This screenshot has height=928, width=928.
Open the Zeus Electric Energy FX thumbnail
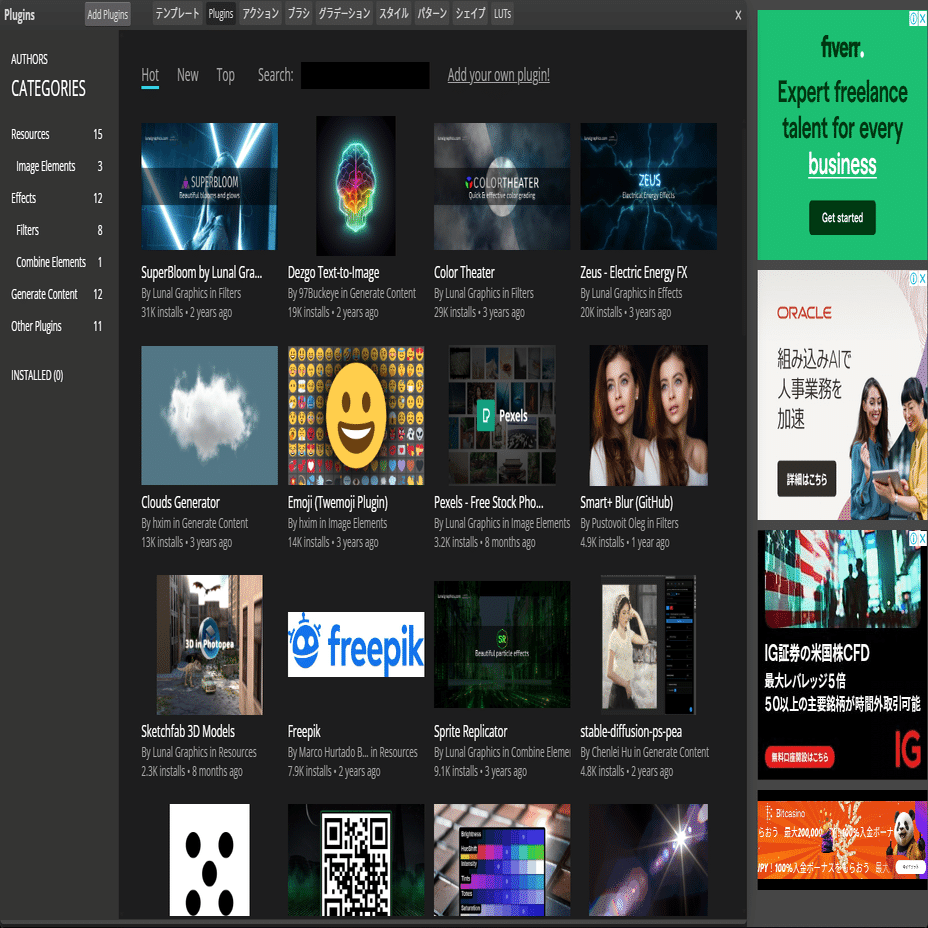tap(649, 186)
